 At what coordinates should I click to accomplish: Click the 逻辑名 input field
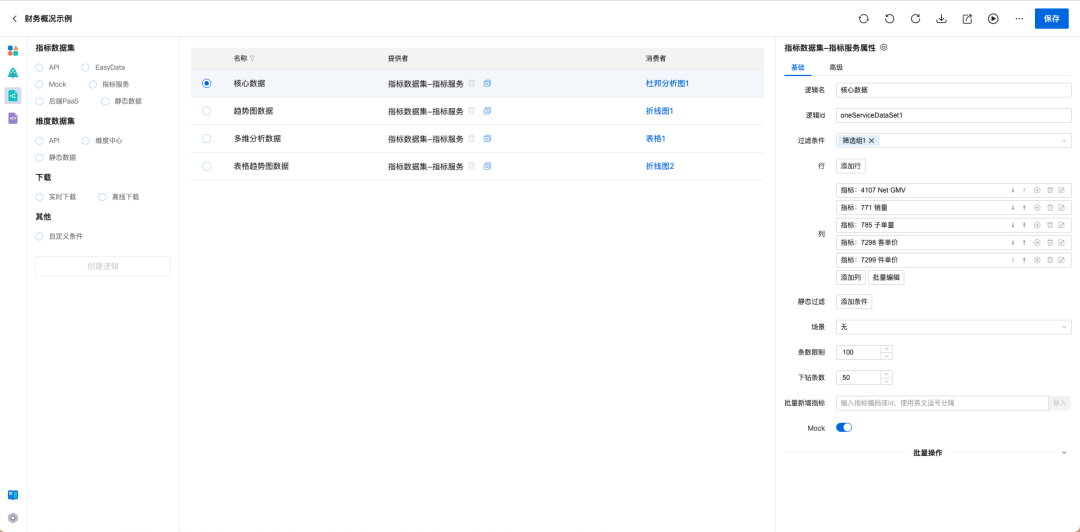pos(953,90)
